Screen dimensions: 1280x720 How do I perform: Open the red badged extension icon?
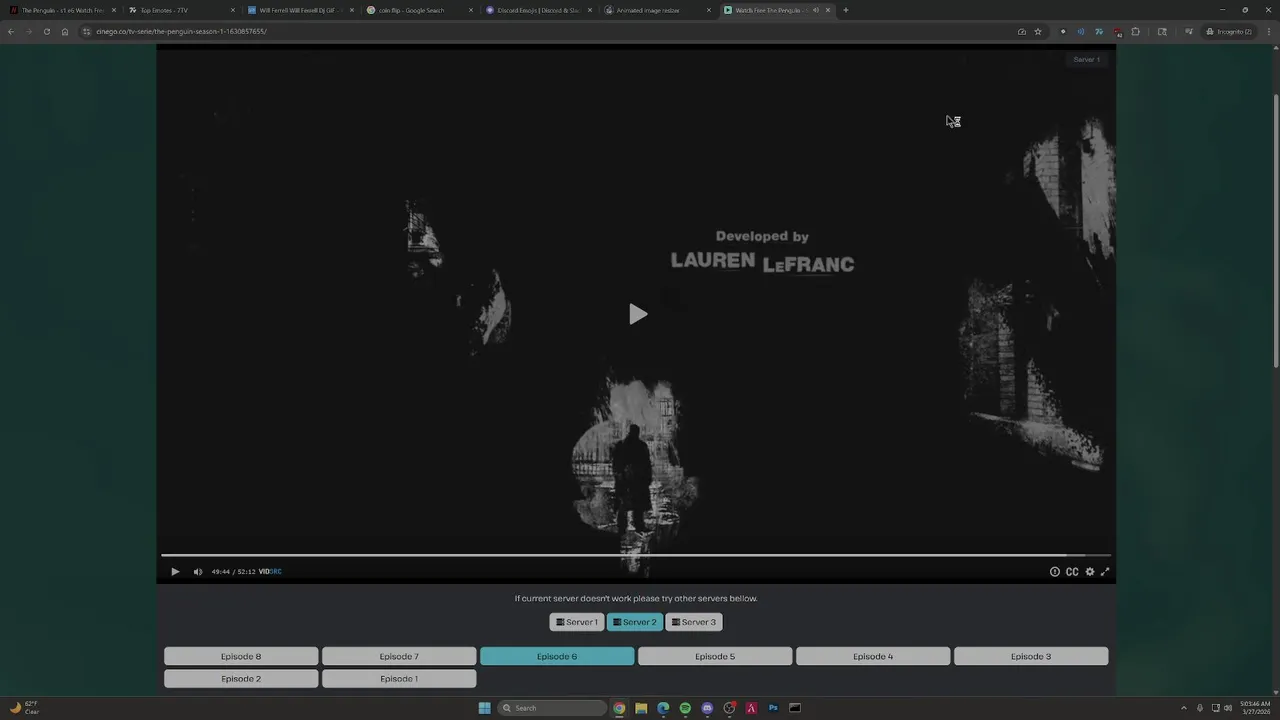1117,32
